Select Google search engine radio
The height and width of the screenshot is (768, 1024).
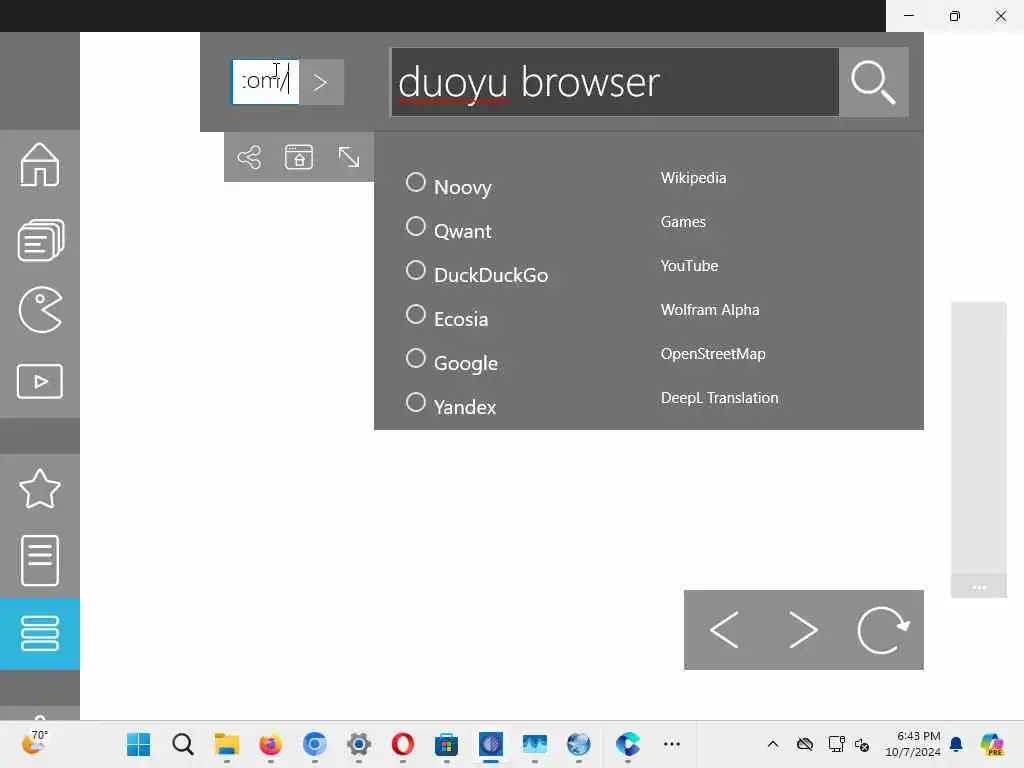tap(415, 359)
